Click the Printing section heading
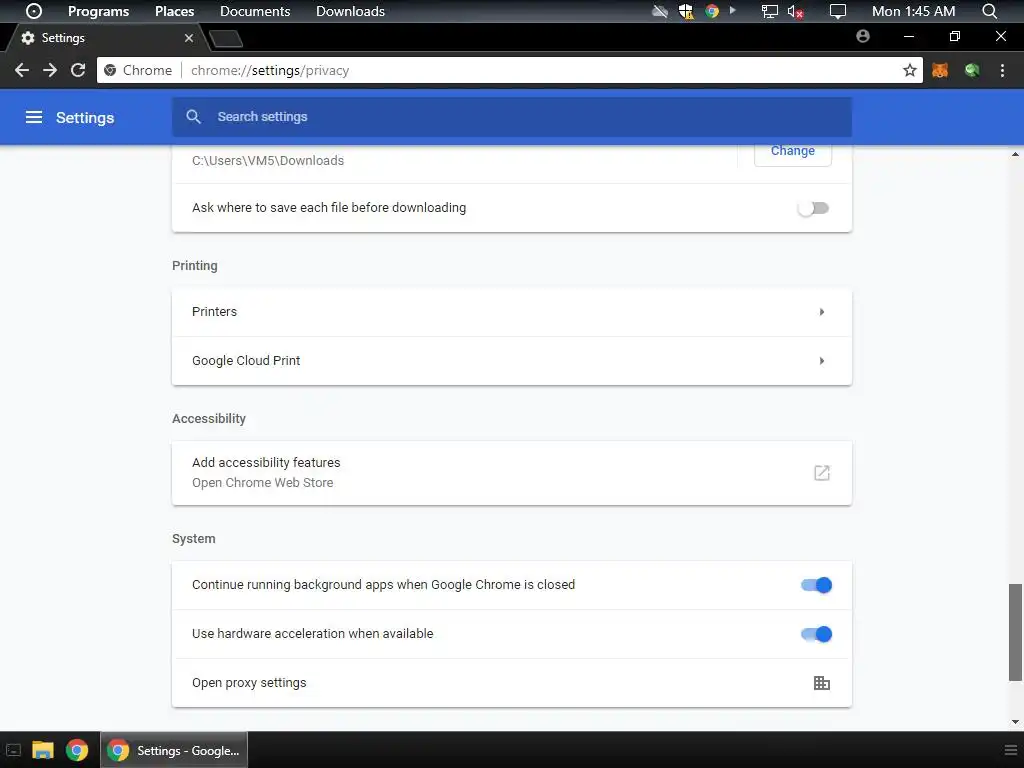Screen dimensions: 1024x768 [195, 266]
